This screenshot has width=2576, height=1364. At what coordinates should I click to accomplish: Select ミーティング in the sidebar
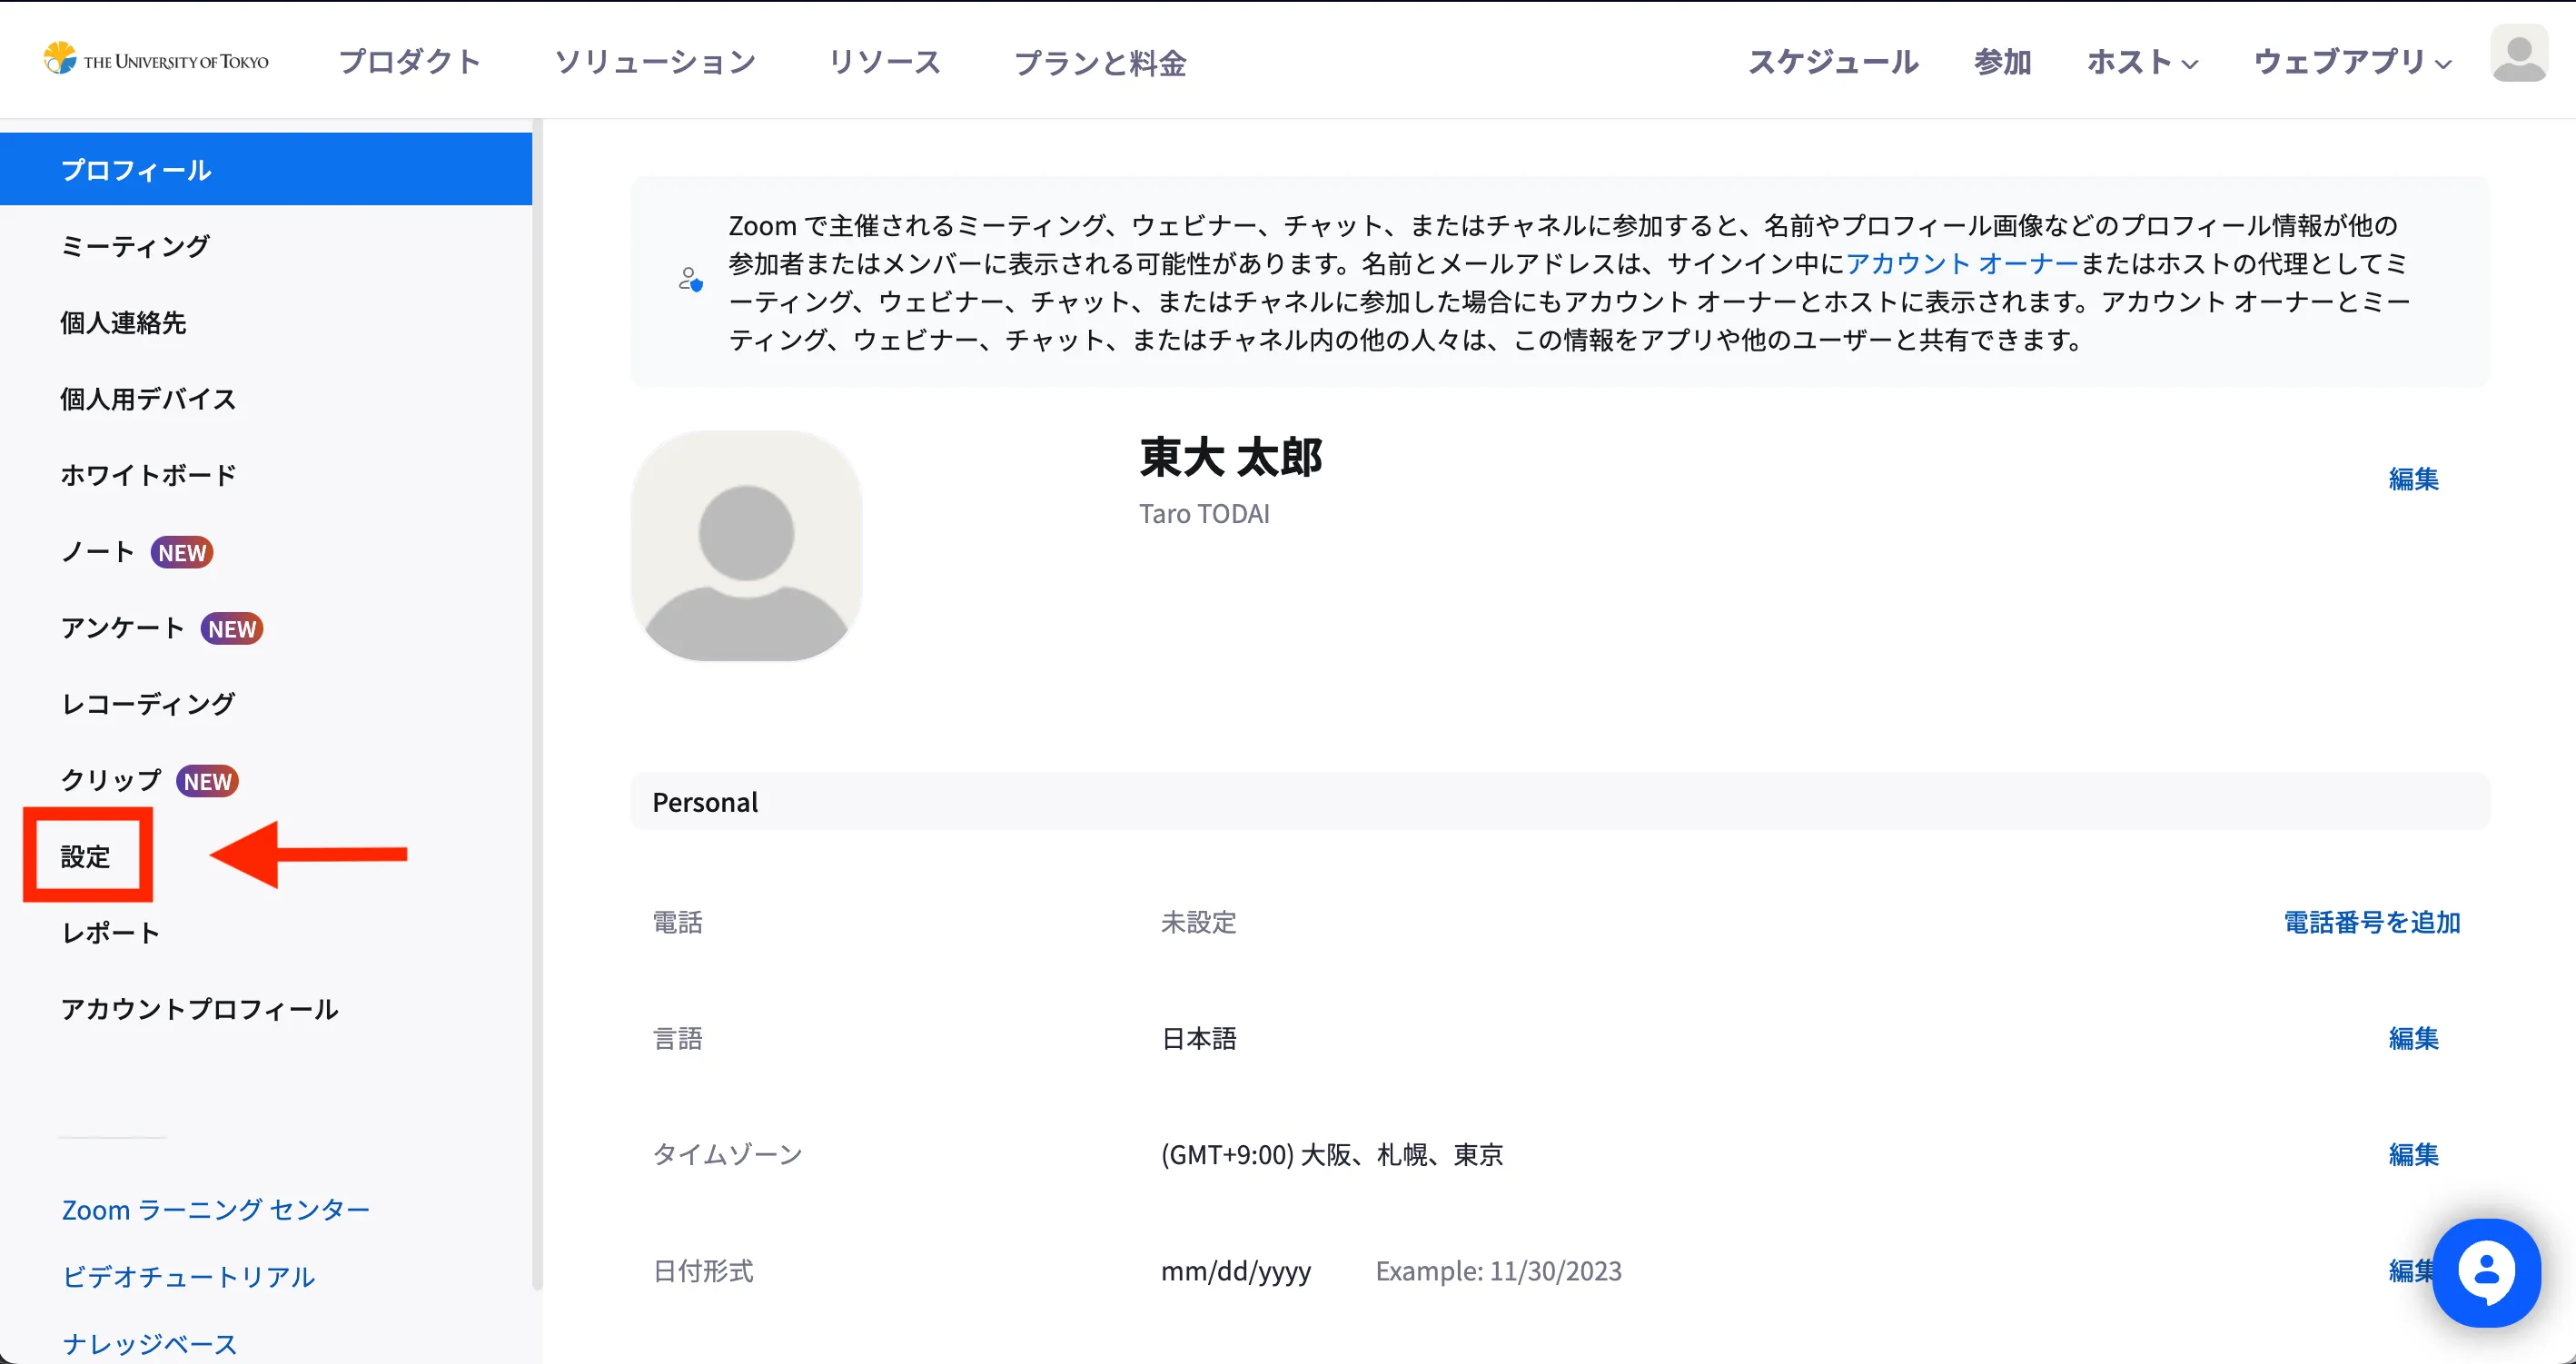click(x=136, y=246)
